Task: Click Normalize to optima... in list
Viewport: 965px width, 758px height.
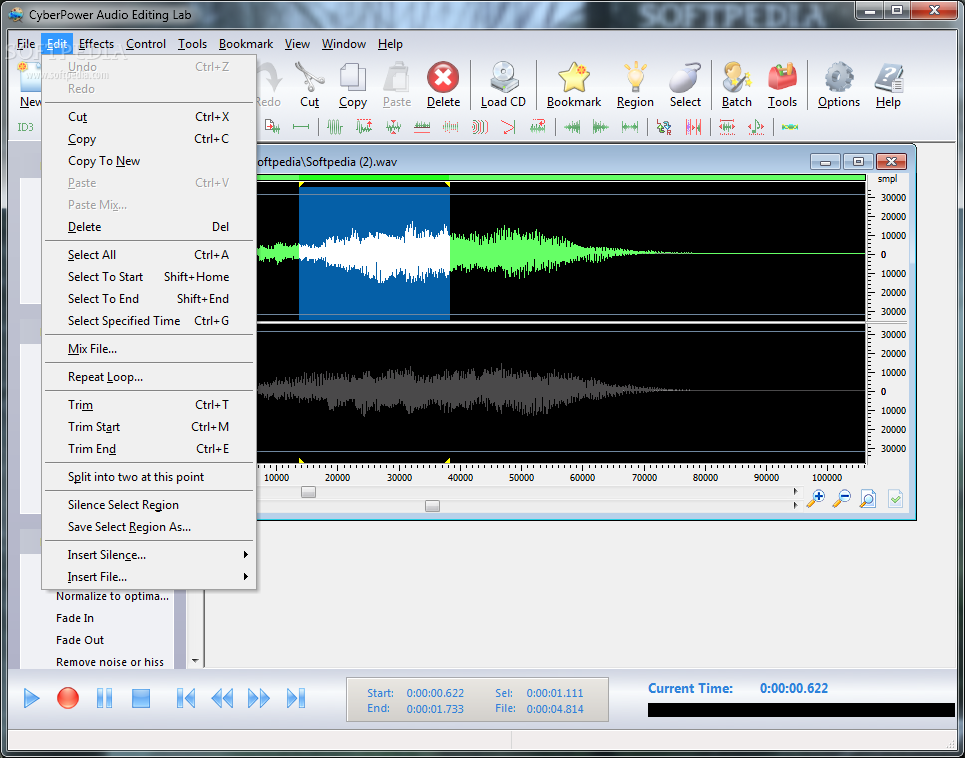Action: coord(112,596)
